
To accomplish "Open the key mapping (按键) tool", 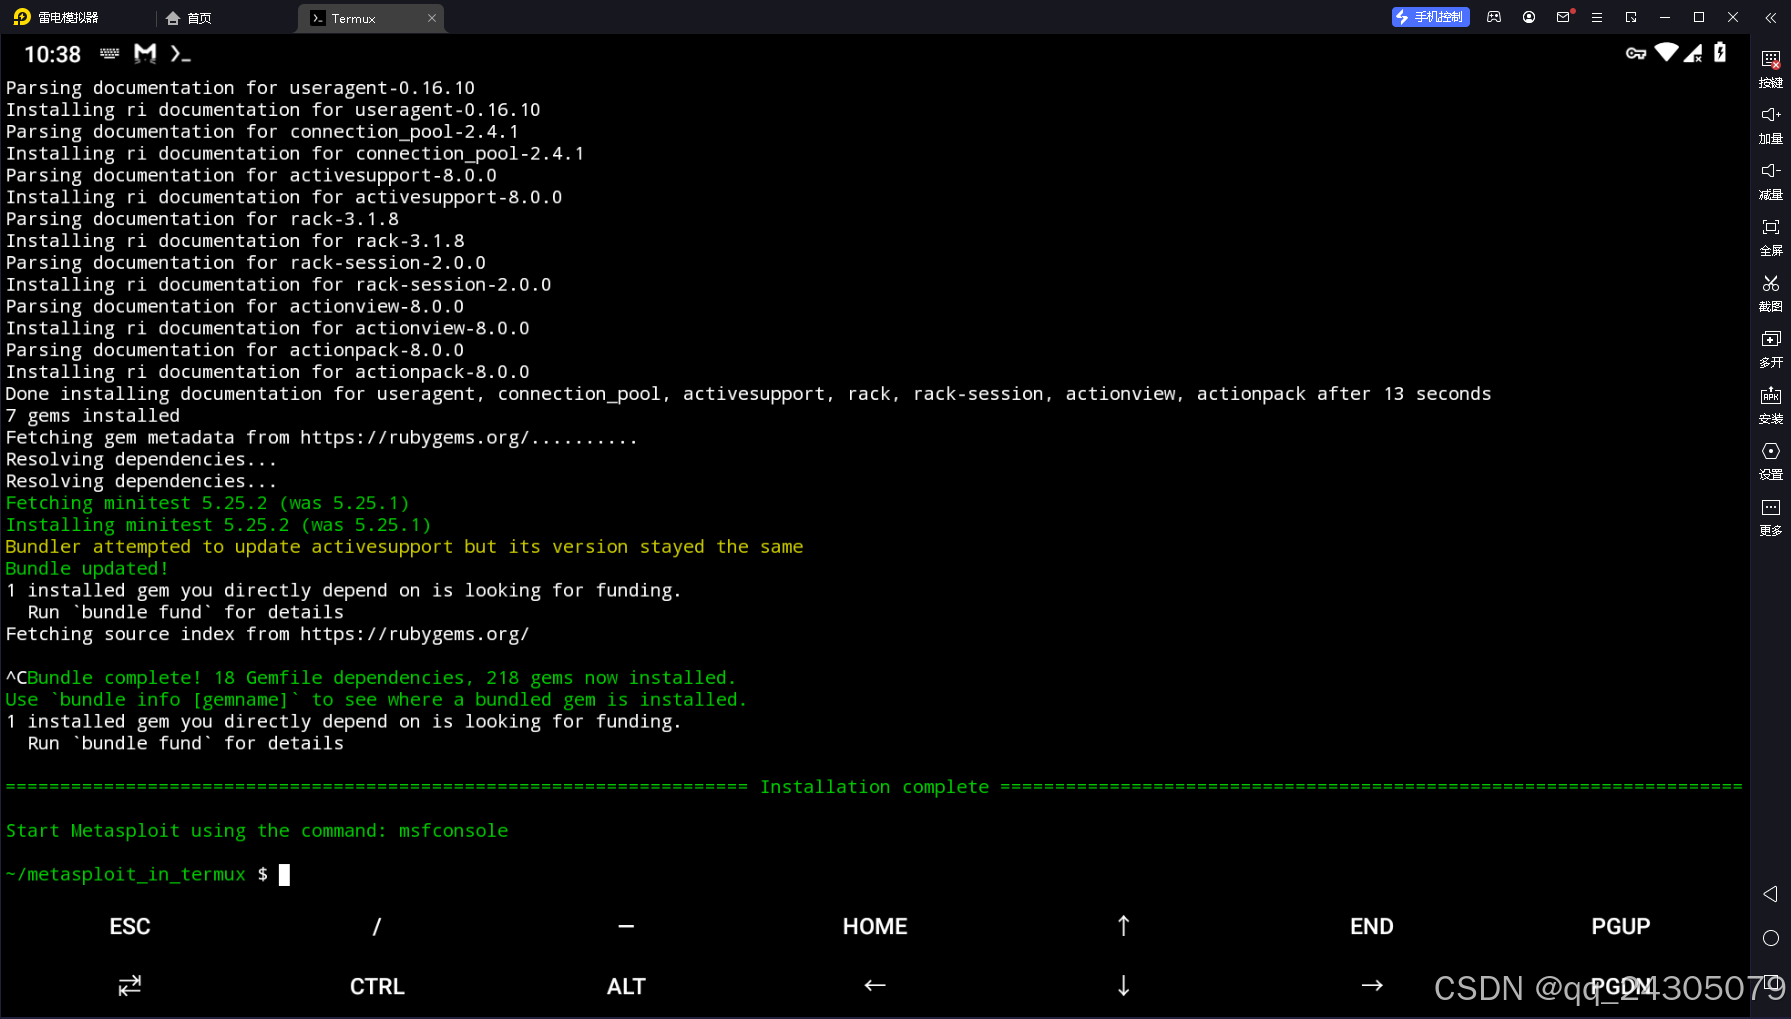I will coord(1770,69).
